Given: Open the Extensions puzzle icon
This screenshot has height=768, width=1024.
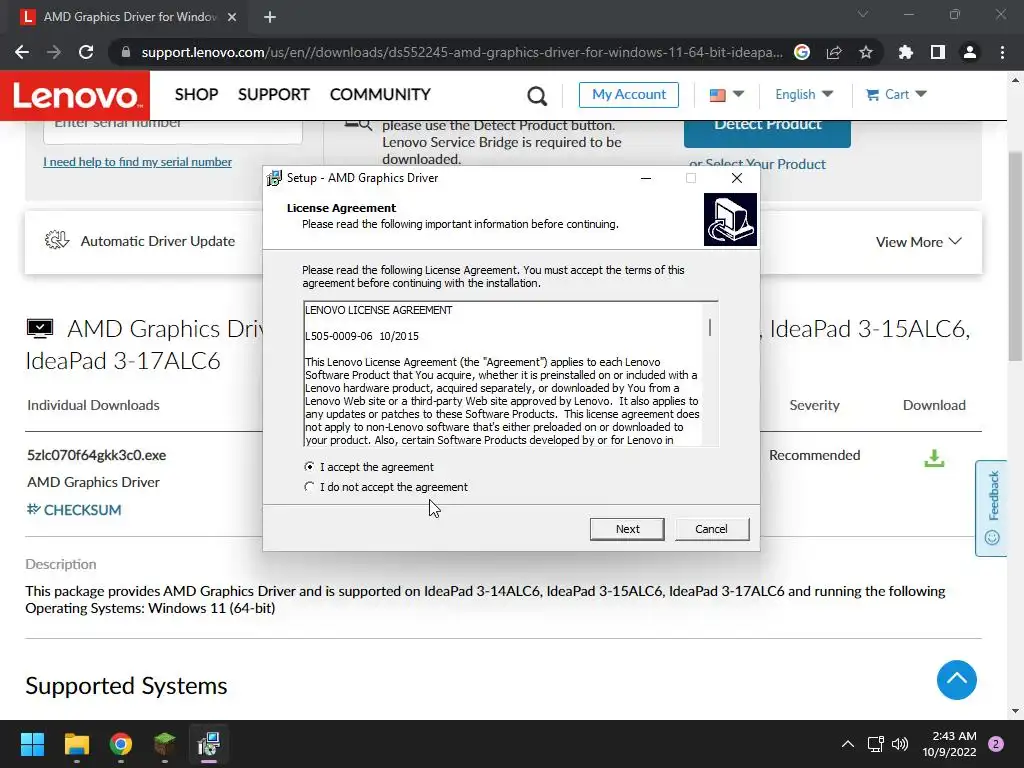Looking at the screenshot, I should (x=906, y=52).
